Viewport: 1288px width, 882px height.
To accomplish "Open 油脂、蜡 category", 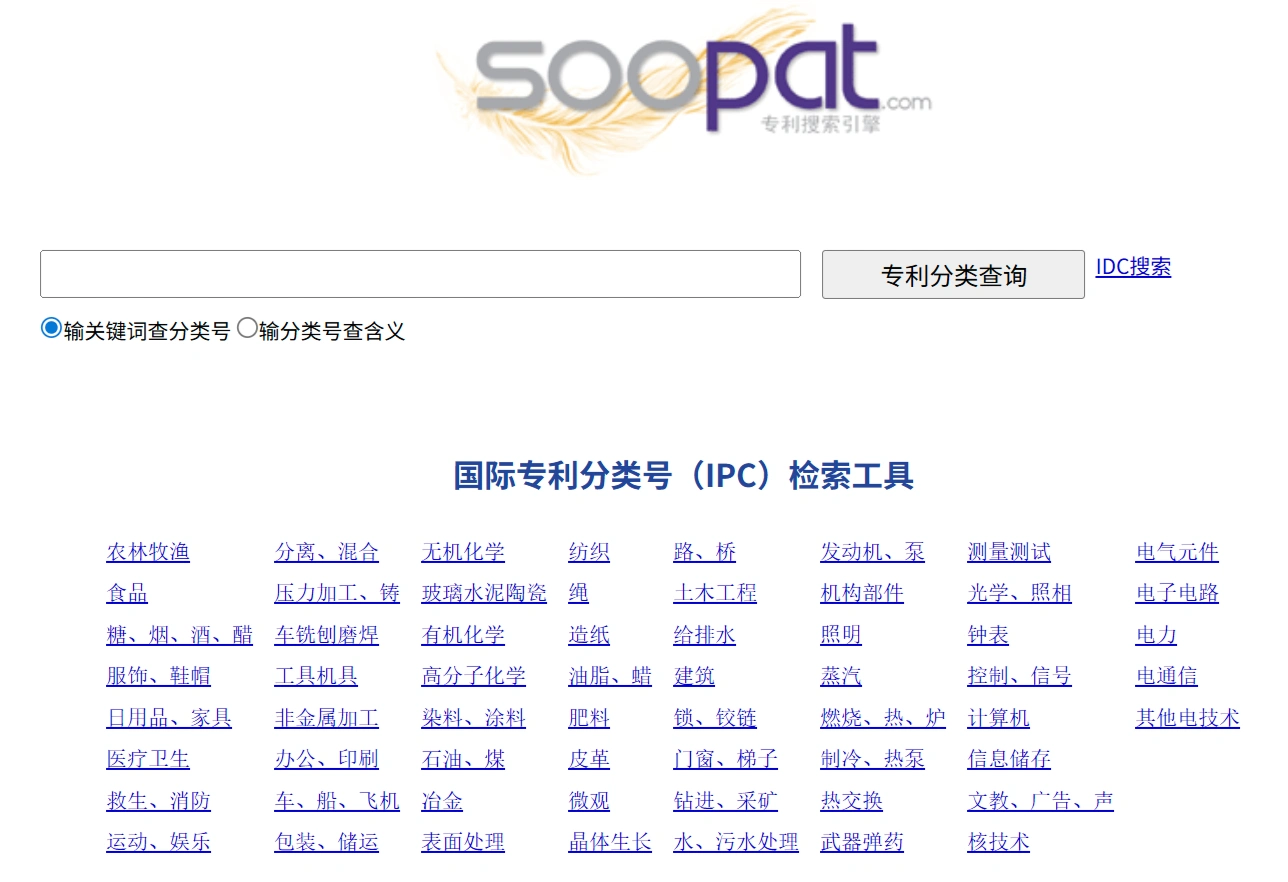I will tap(610, 676).
